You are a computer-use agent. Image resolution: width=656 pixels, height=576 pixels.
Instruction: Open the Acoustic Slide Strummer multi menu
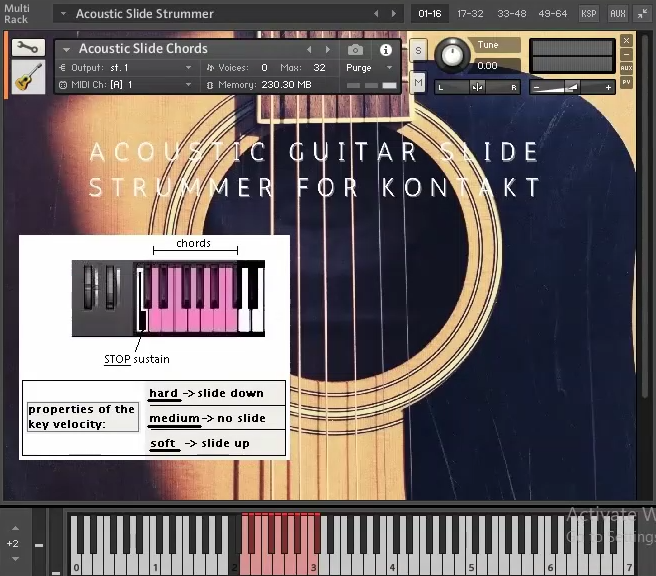[63, 13]
